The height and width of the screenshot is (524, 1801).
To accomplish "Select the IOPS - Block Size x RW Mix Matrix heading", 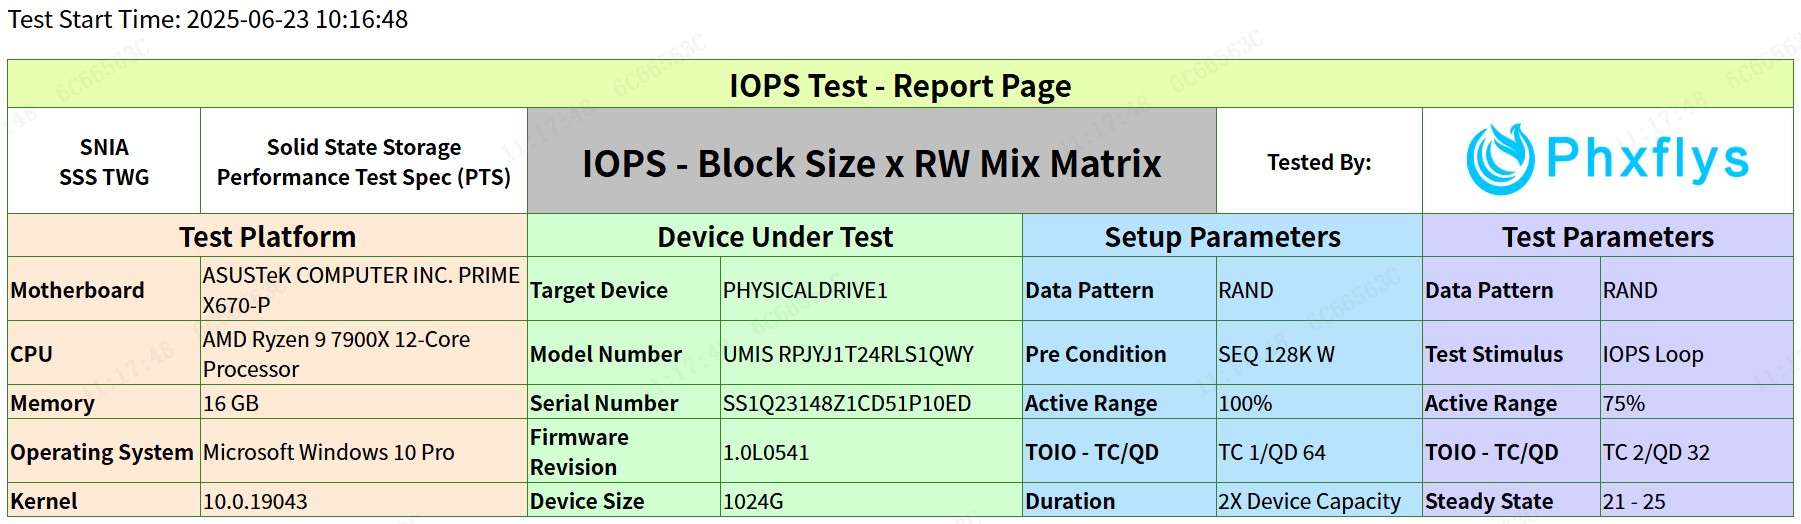I will tap(871, 163).
